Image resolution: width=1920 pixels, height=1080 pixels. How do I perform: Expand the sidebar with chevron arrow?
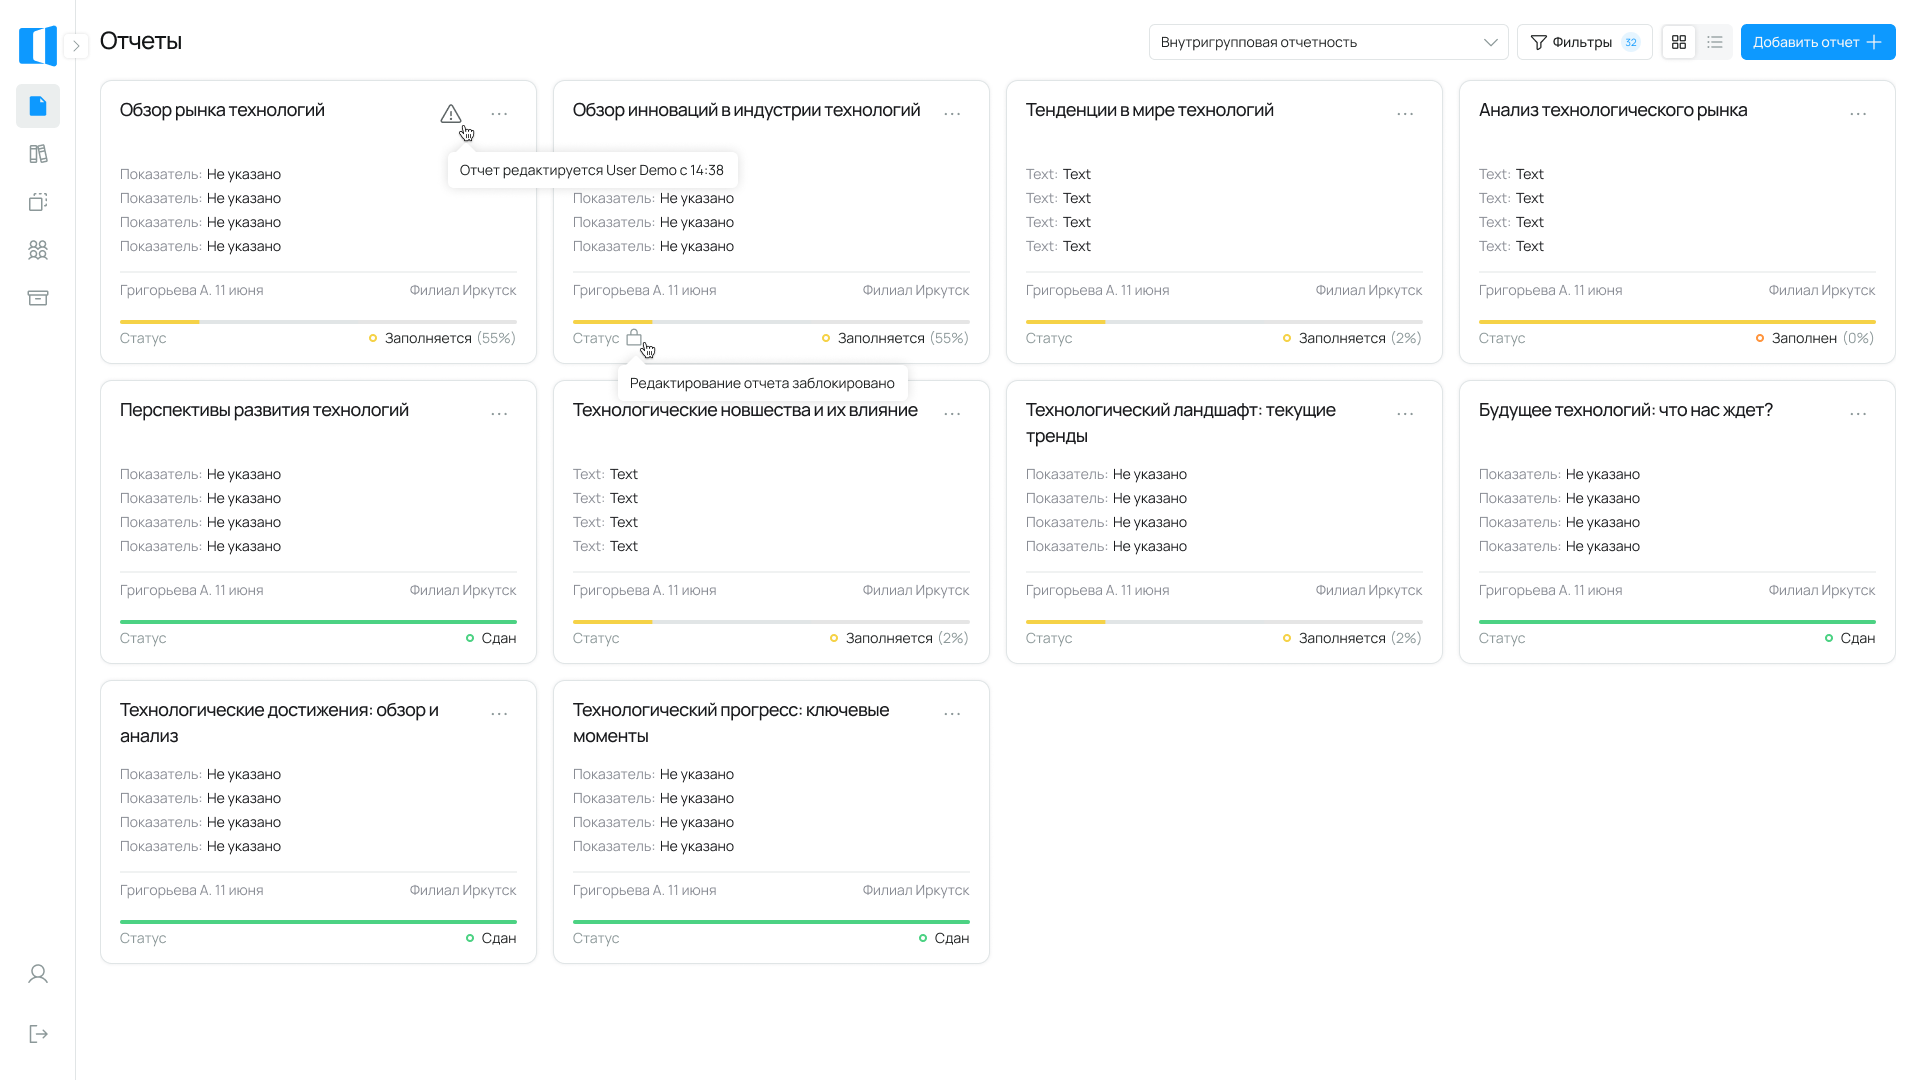[x=76, y=46]
